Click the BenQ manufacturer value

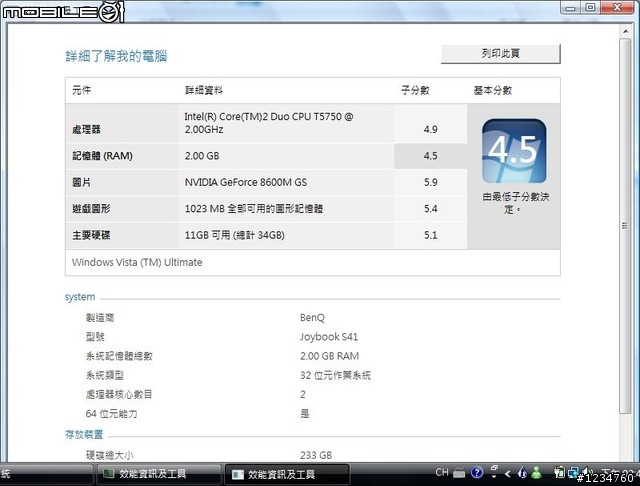[312, 317]
